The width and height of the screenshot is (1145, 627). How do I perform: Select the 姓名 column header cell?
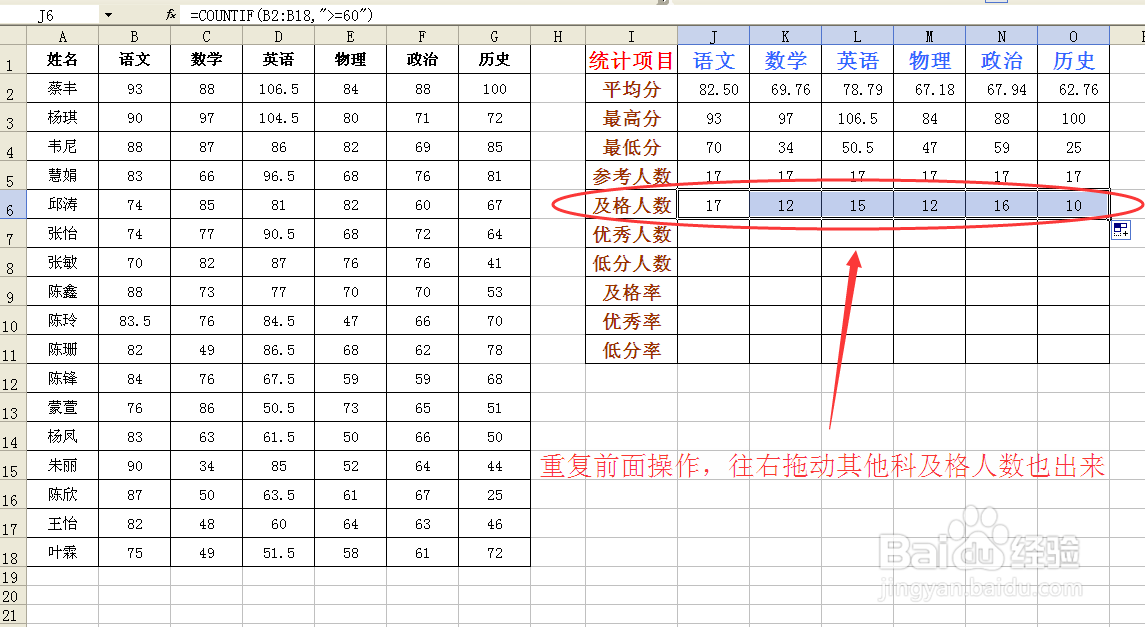tap(62, 61)
